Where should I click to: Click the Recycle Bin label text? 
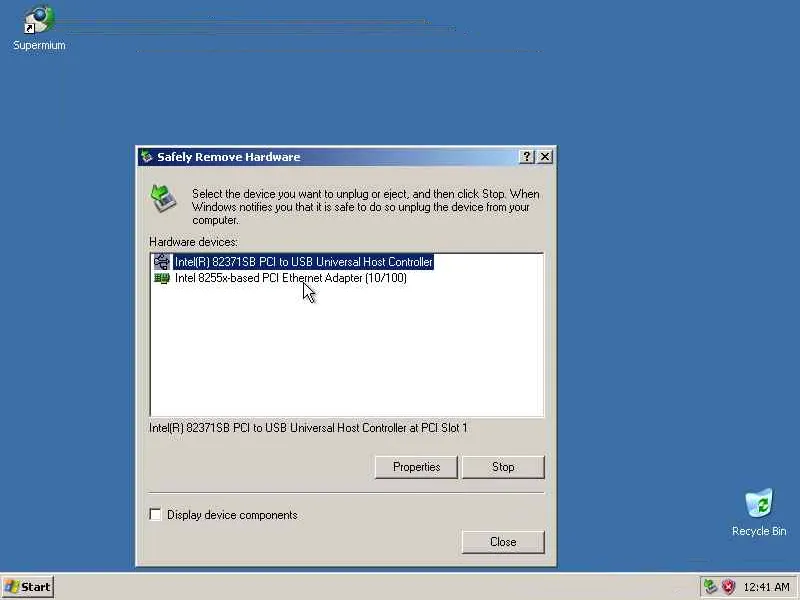pos(759,531)
